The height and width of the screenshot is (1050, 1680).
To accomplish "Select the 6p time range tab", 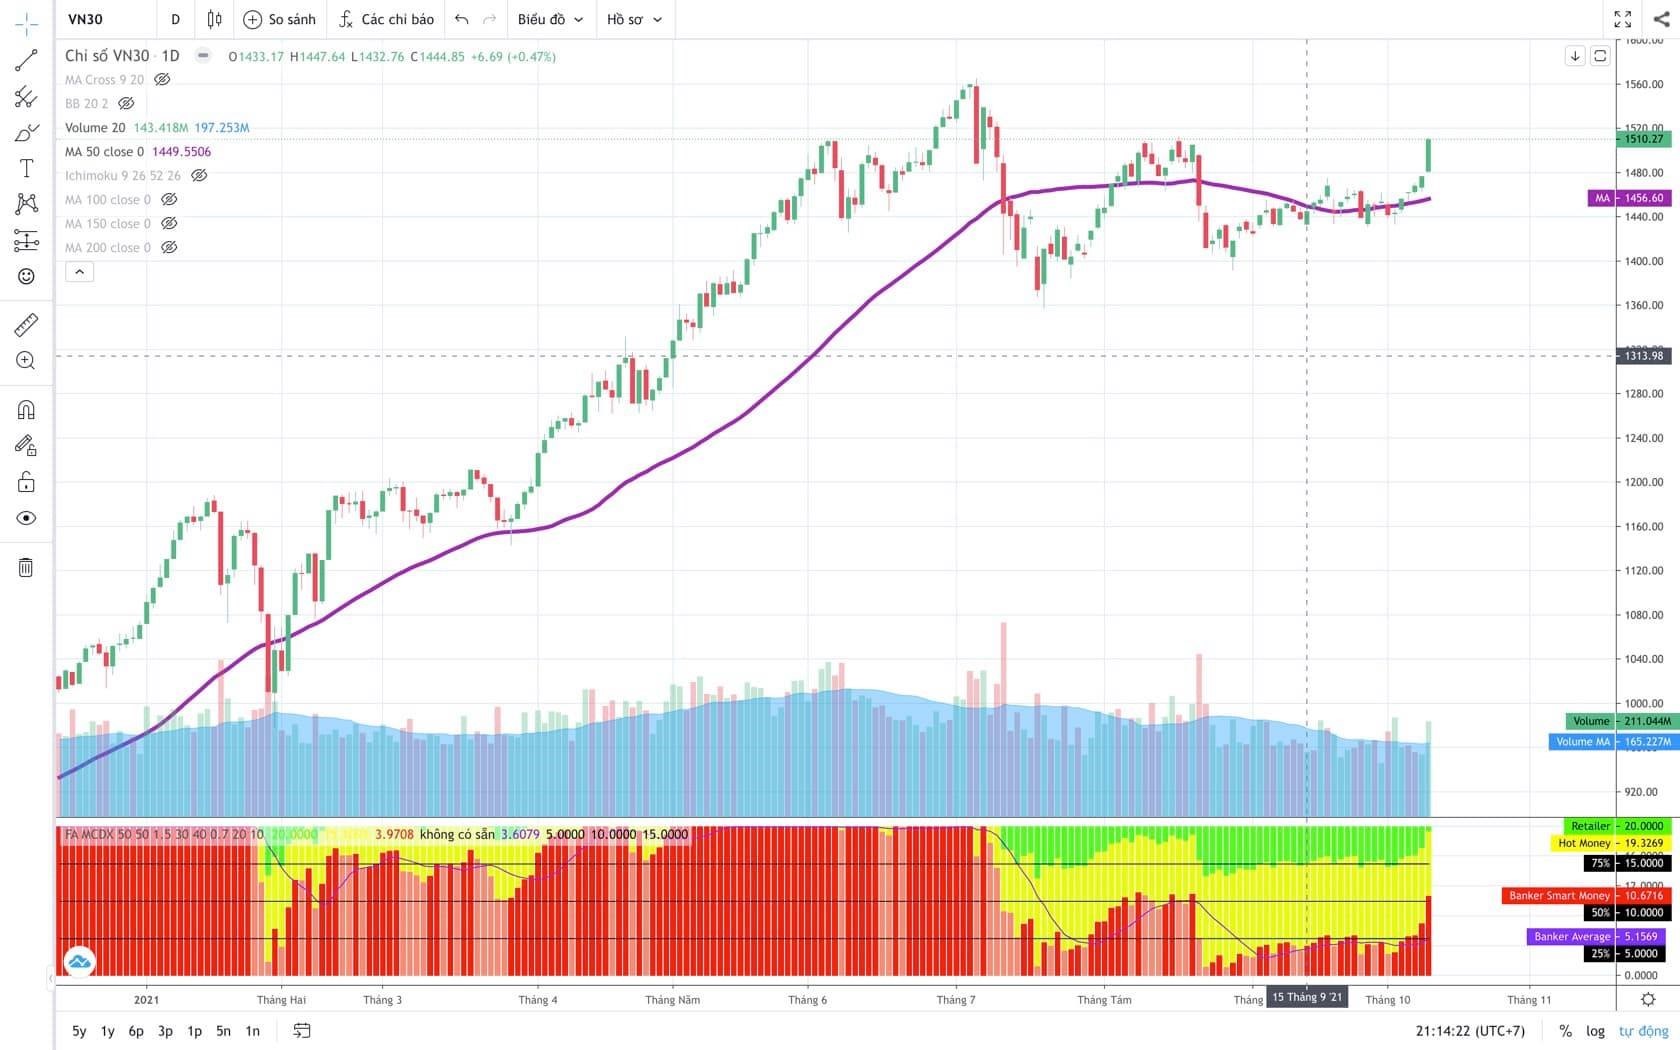I will (136, 1031).
